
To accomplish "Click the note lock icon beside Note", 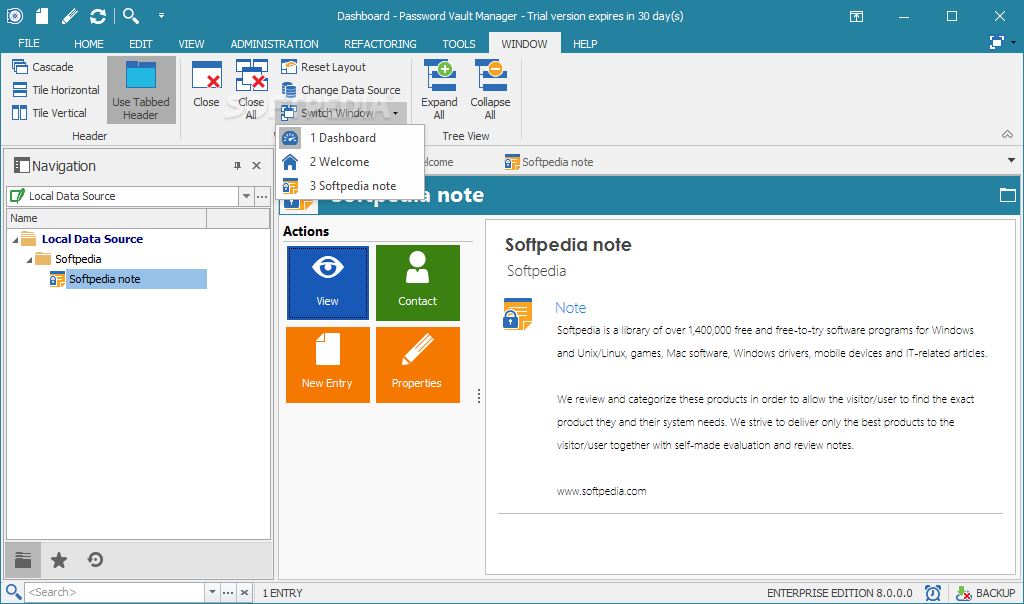I will click(x=517, y=314).
